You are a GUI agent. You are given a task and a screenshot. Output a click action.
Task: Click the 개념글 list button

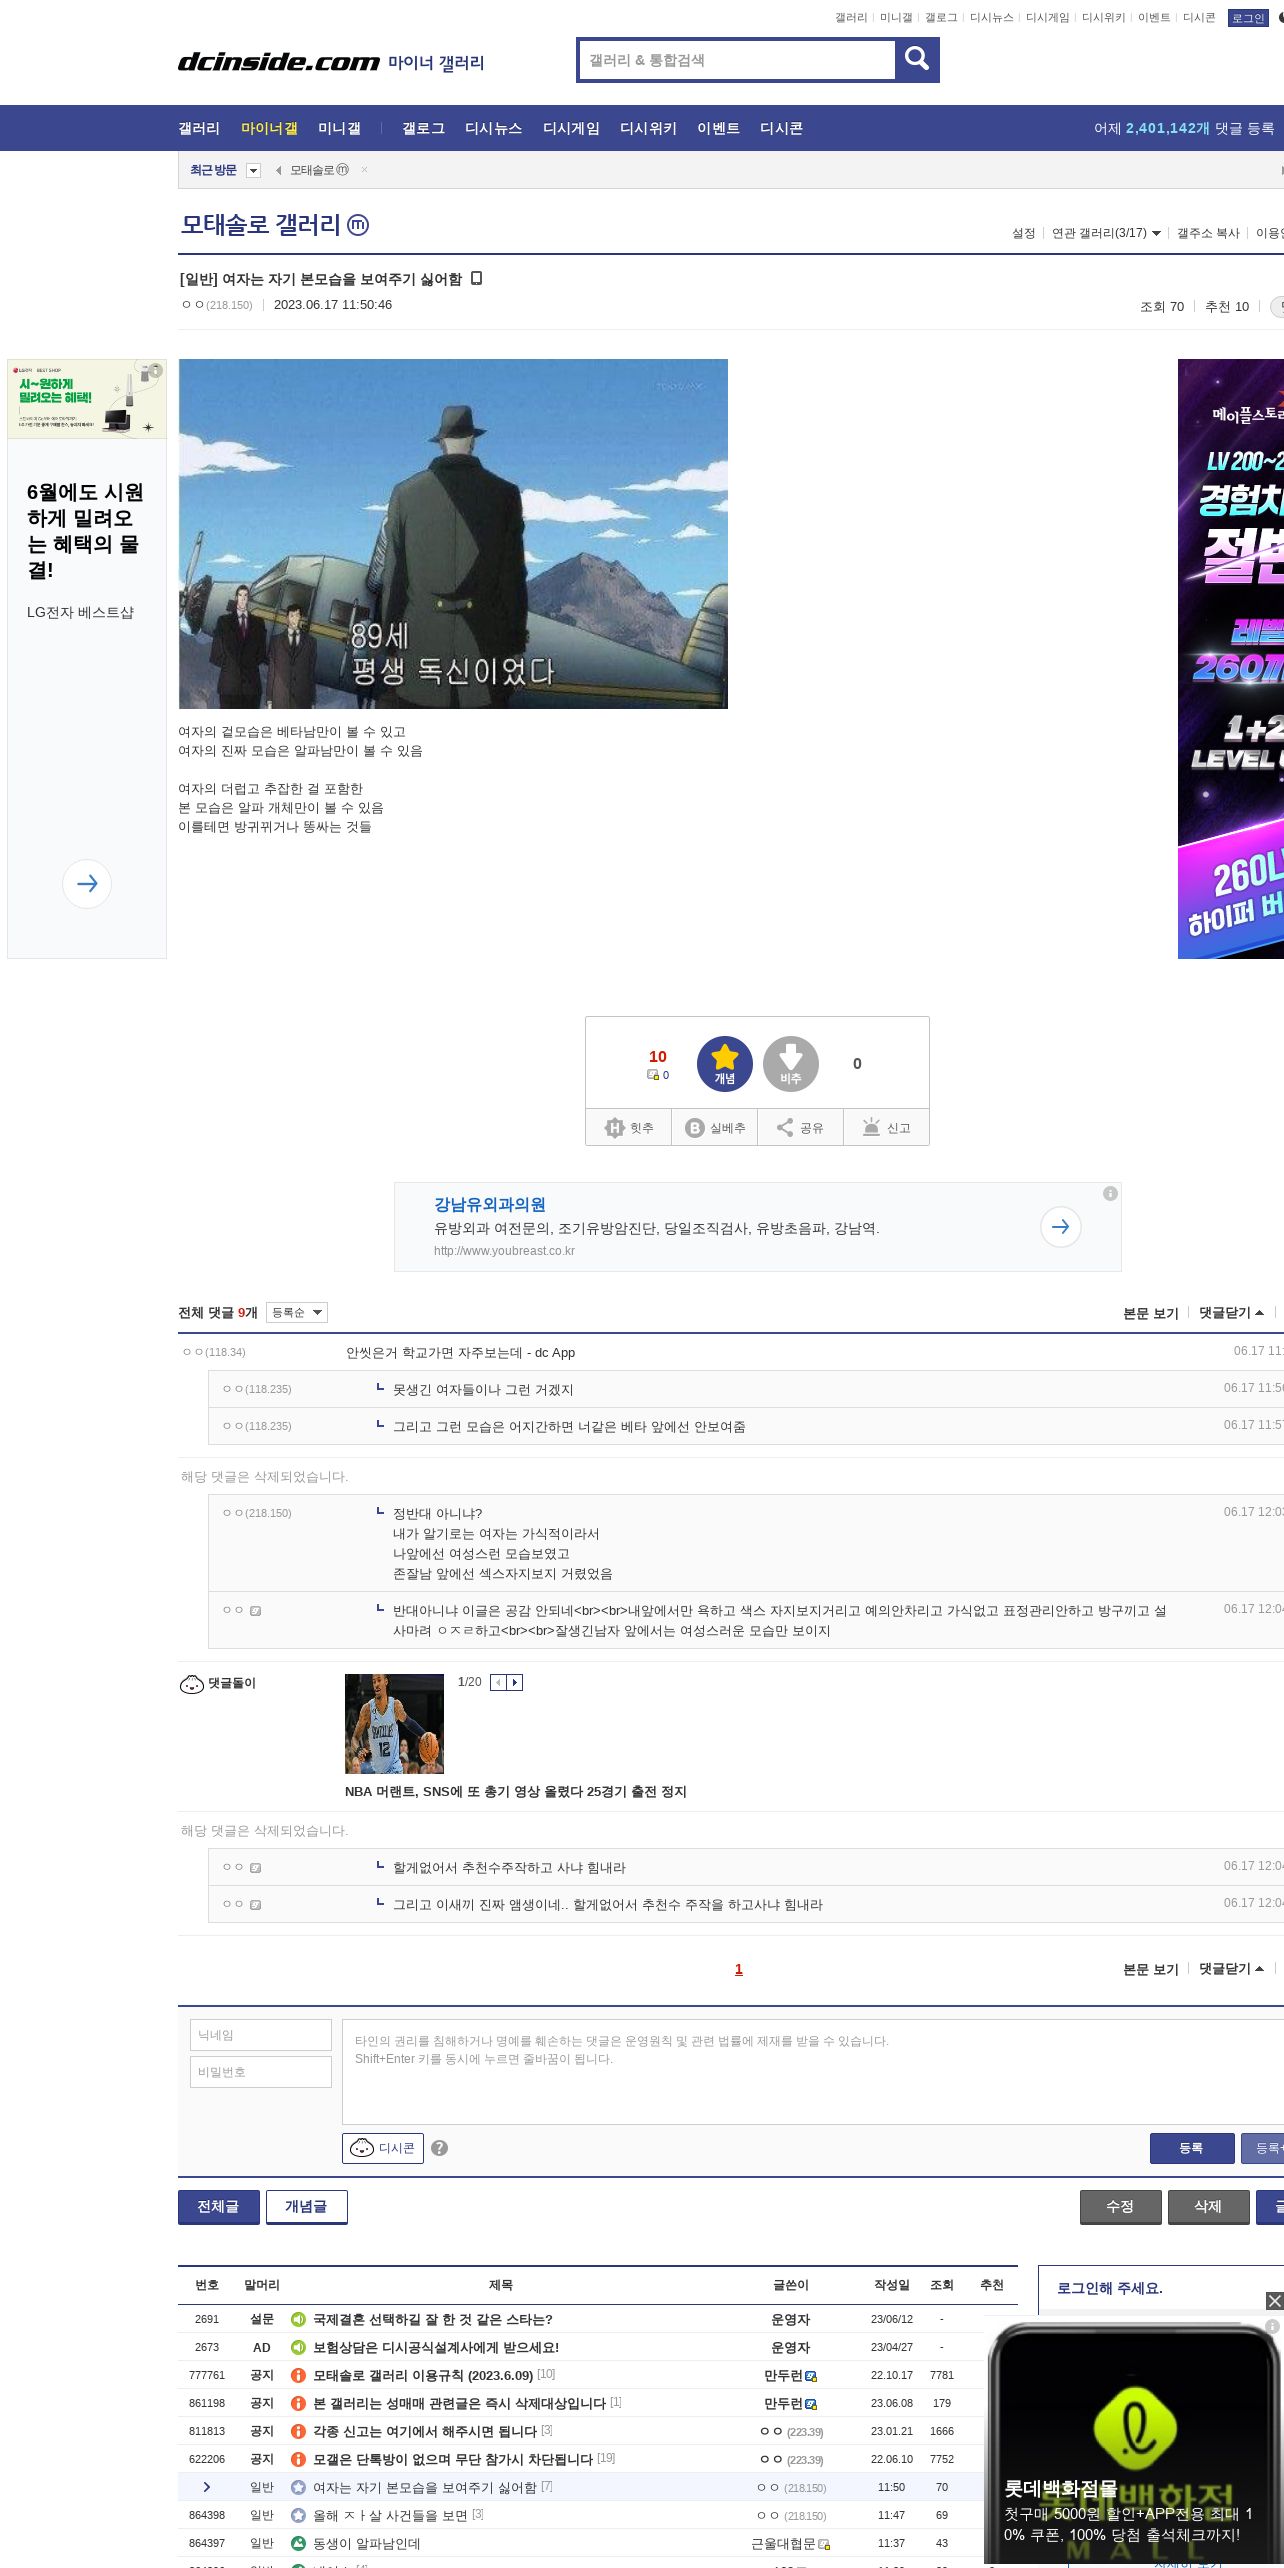point(307,2206)
